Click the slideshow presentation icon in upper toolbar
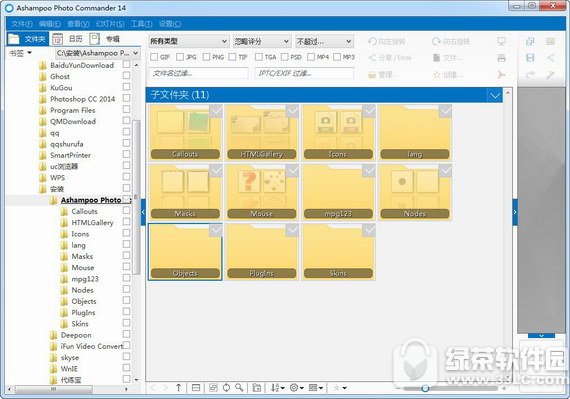 (501, 41)
